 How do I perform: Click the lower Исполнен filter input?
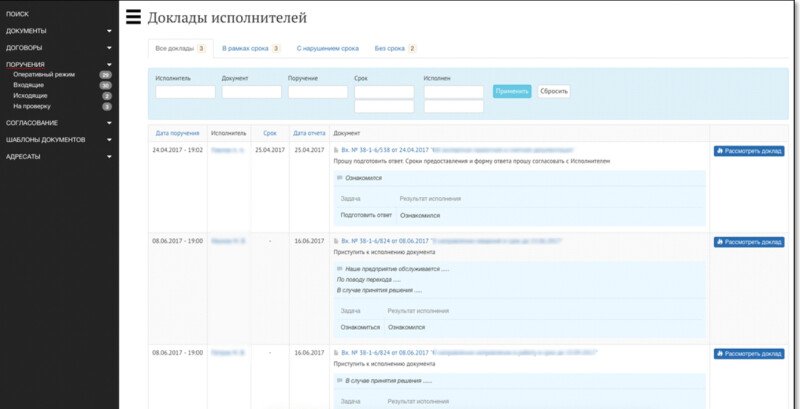(x=454, y=107)
